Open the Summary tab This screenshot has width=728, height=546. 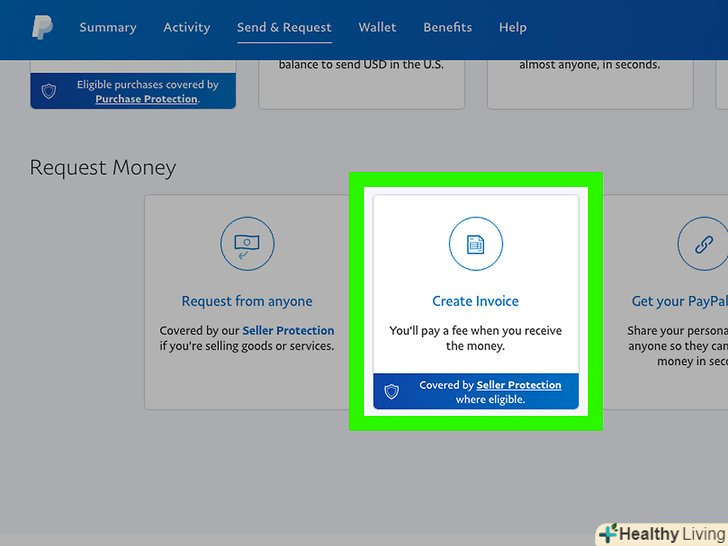108,27
